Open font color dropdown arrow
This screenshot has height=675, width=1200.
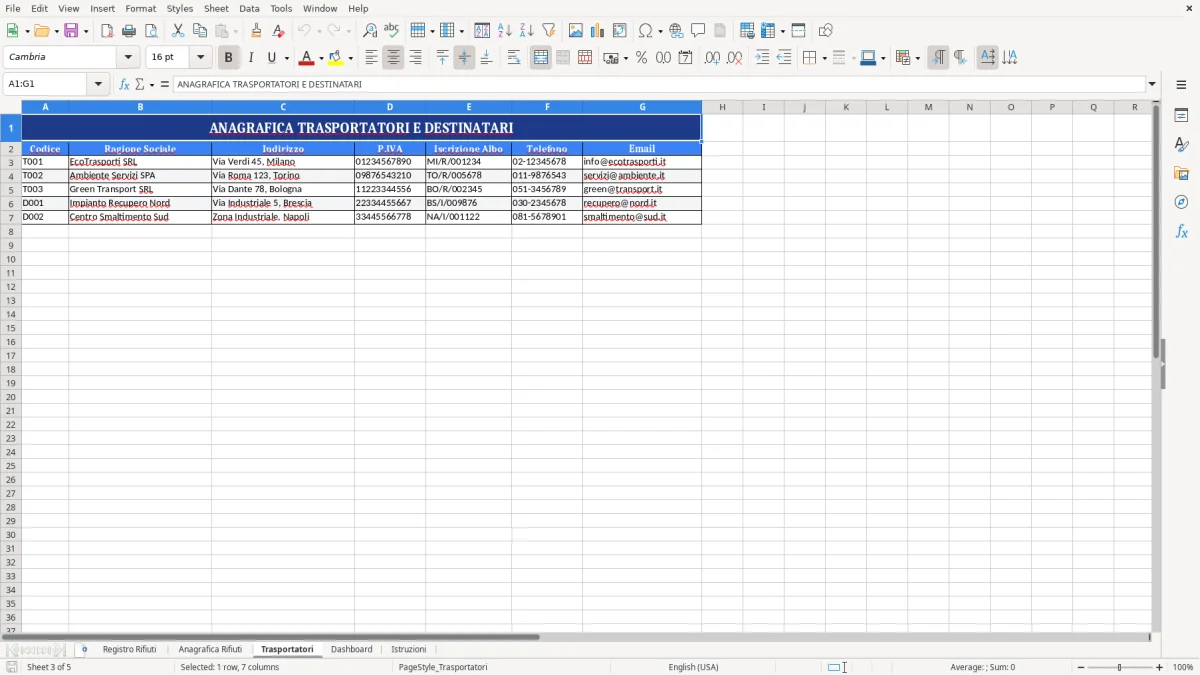point(321,58)
